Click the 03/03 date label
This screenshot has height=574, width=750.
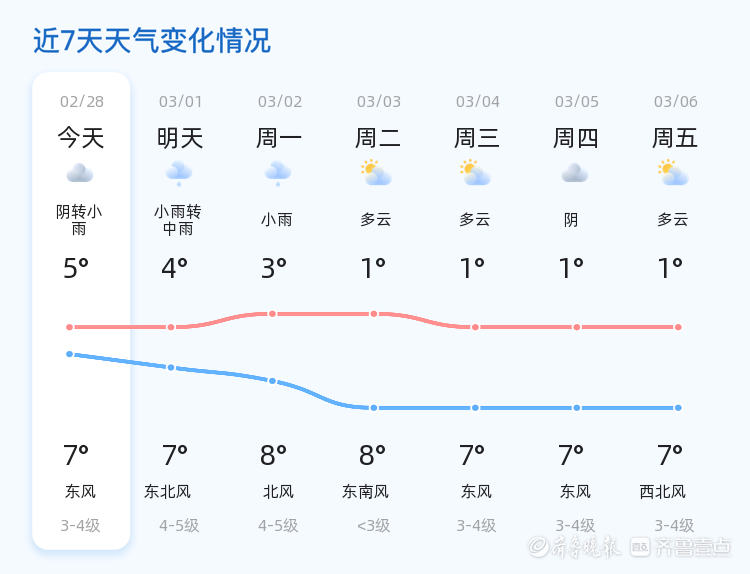tap(379, 102)
